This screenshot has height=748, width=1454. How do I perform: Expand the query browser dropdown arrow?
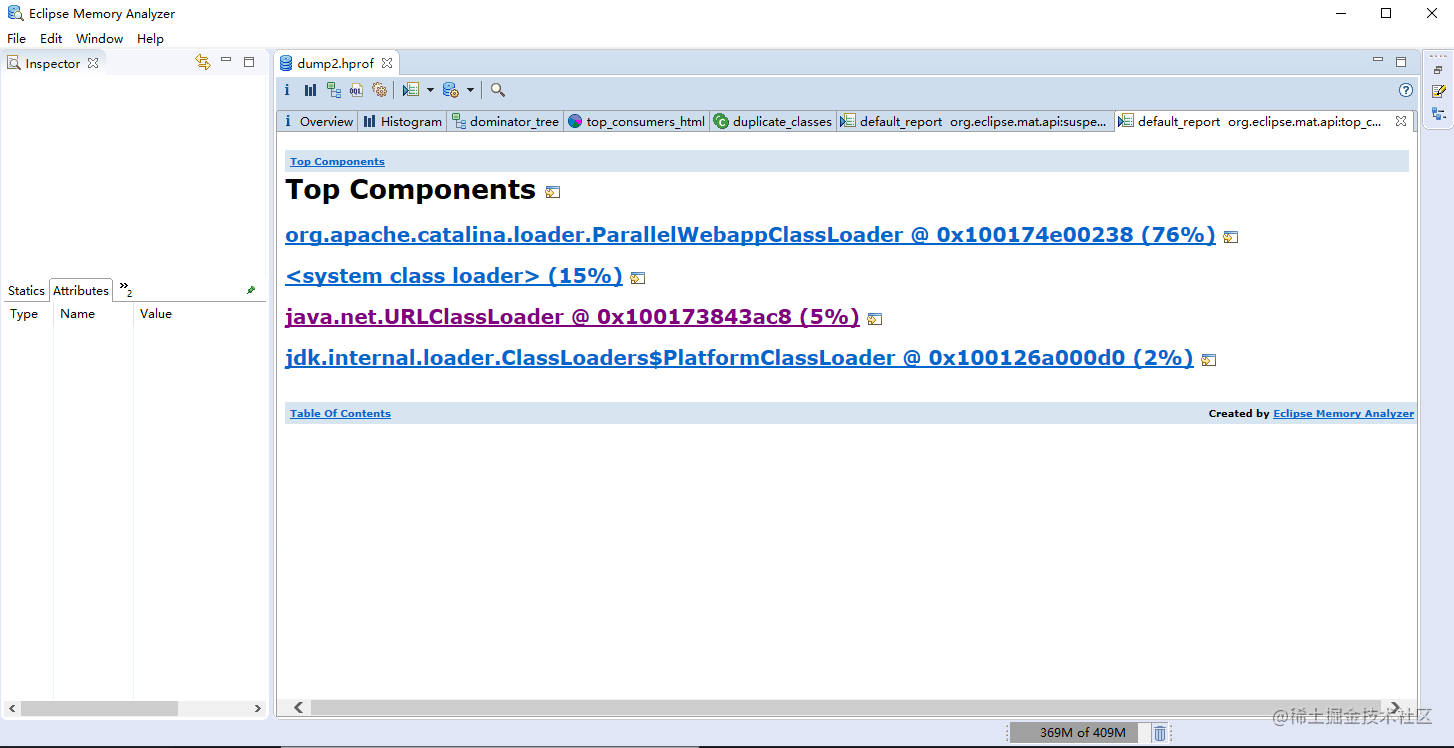(x=470, y=90)
